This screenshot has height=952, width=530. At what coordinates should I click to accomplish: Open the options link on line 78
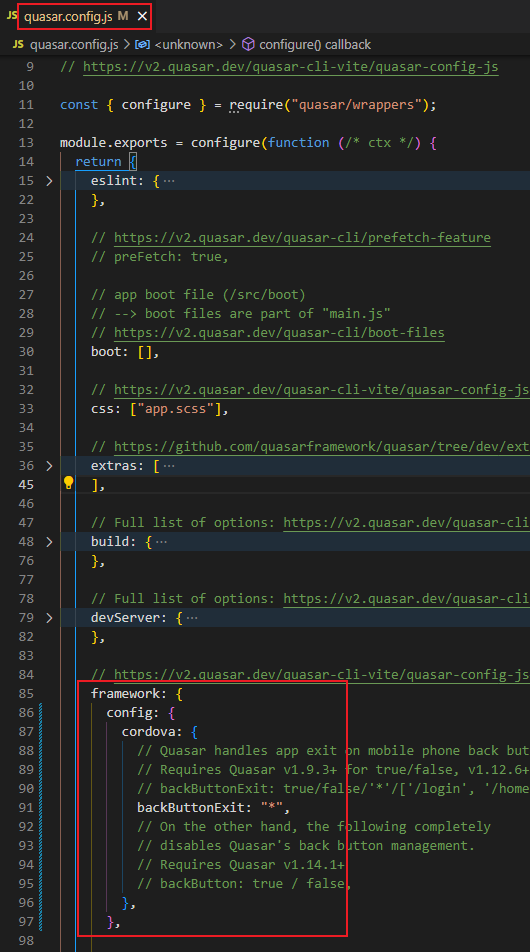(x=406, y=599)
